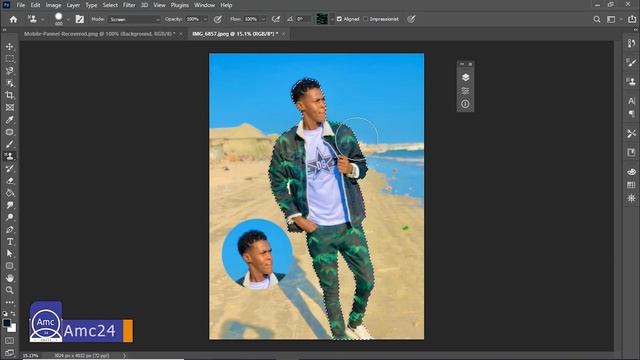
Task: Open the brush preset picker dropdown
Action: coord(68,19)
